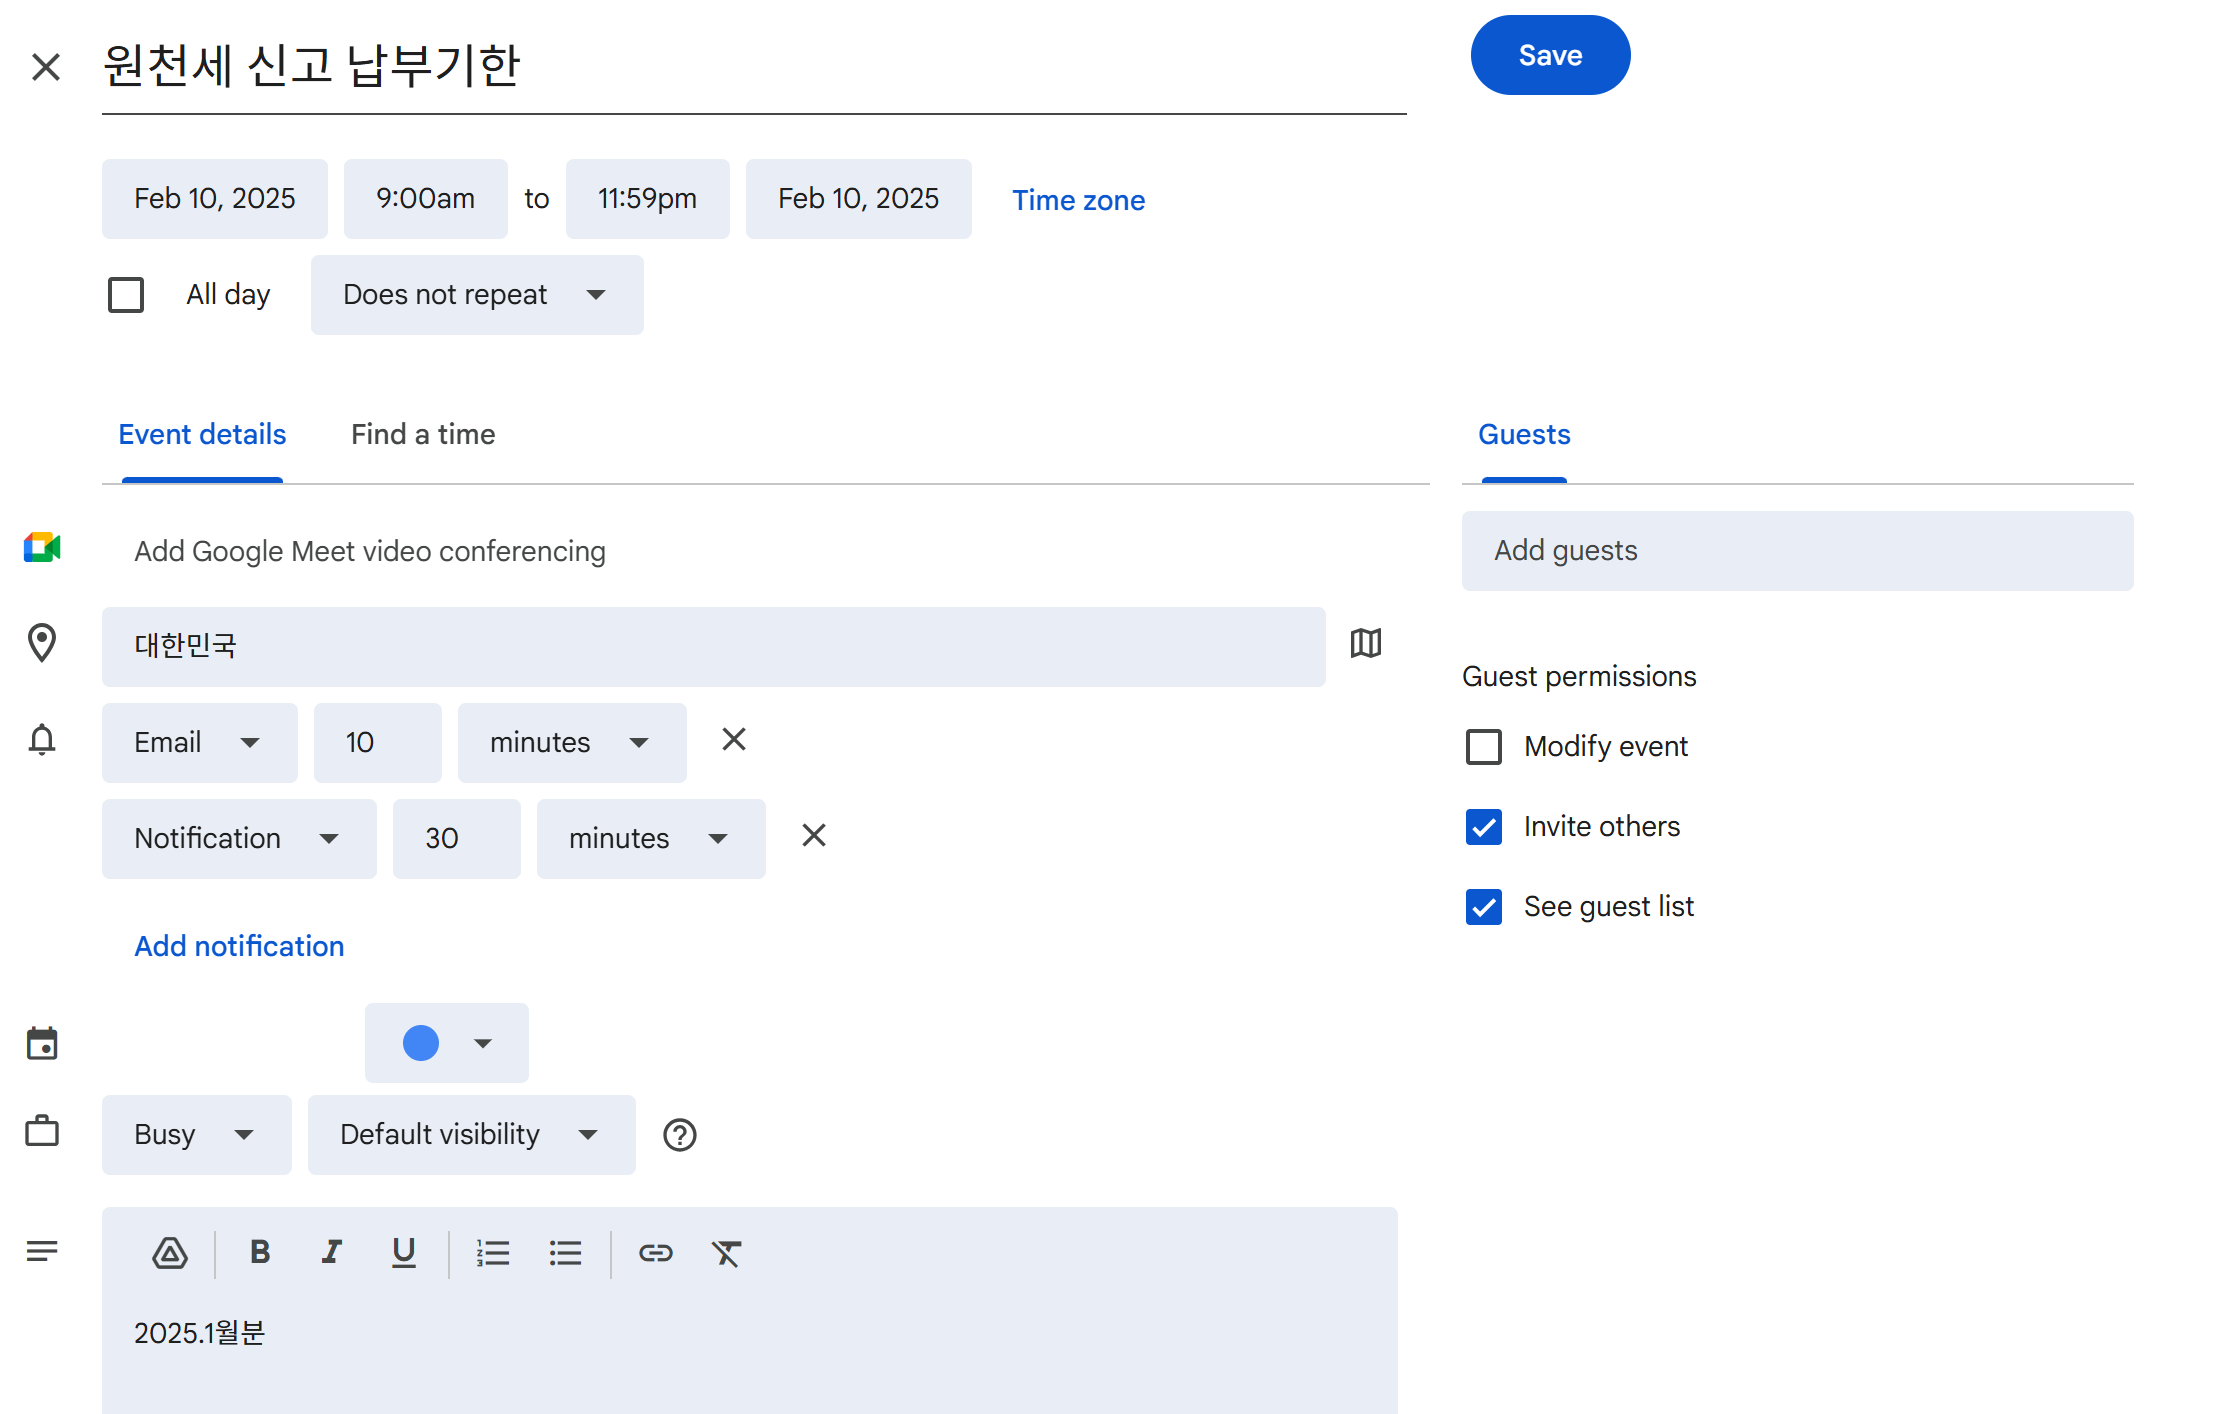
Task: Click the insert link icon
Action: pyautogui.click(x=656, y=1253)
